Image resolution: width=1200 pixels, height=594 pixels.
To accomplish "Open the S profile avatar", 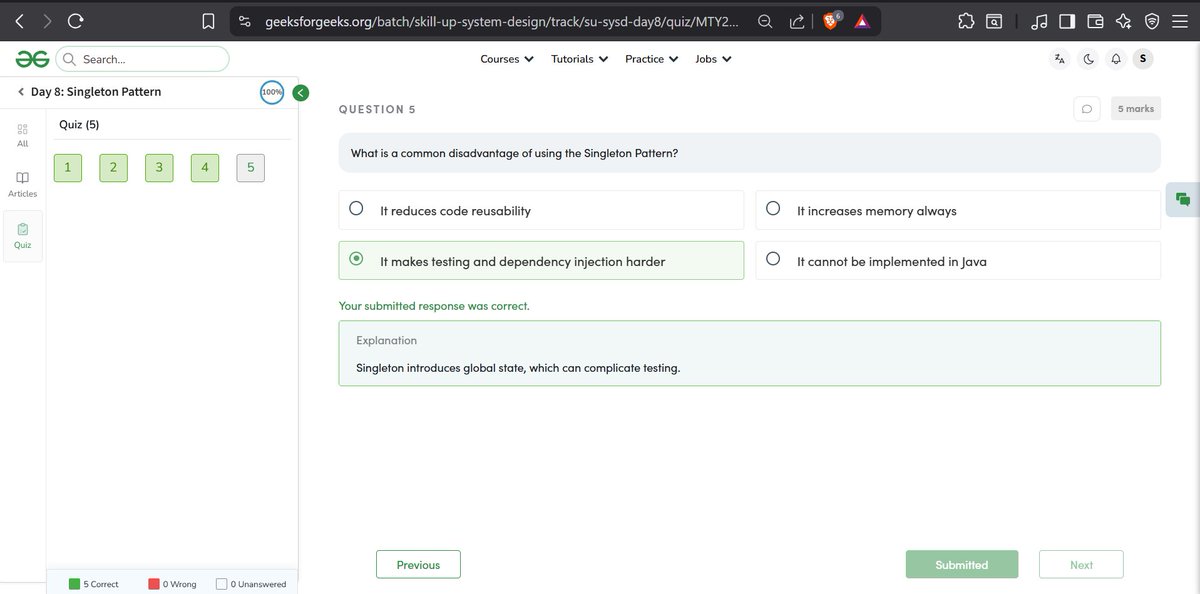I will coord(1143,59).
